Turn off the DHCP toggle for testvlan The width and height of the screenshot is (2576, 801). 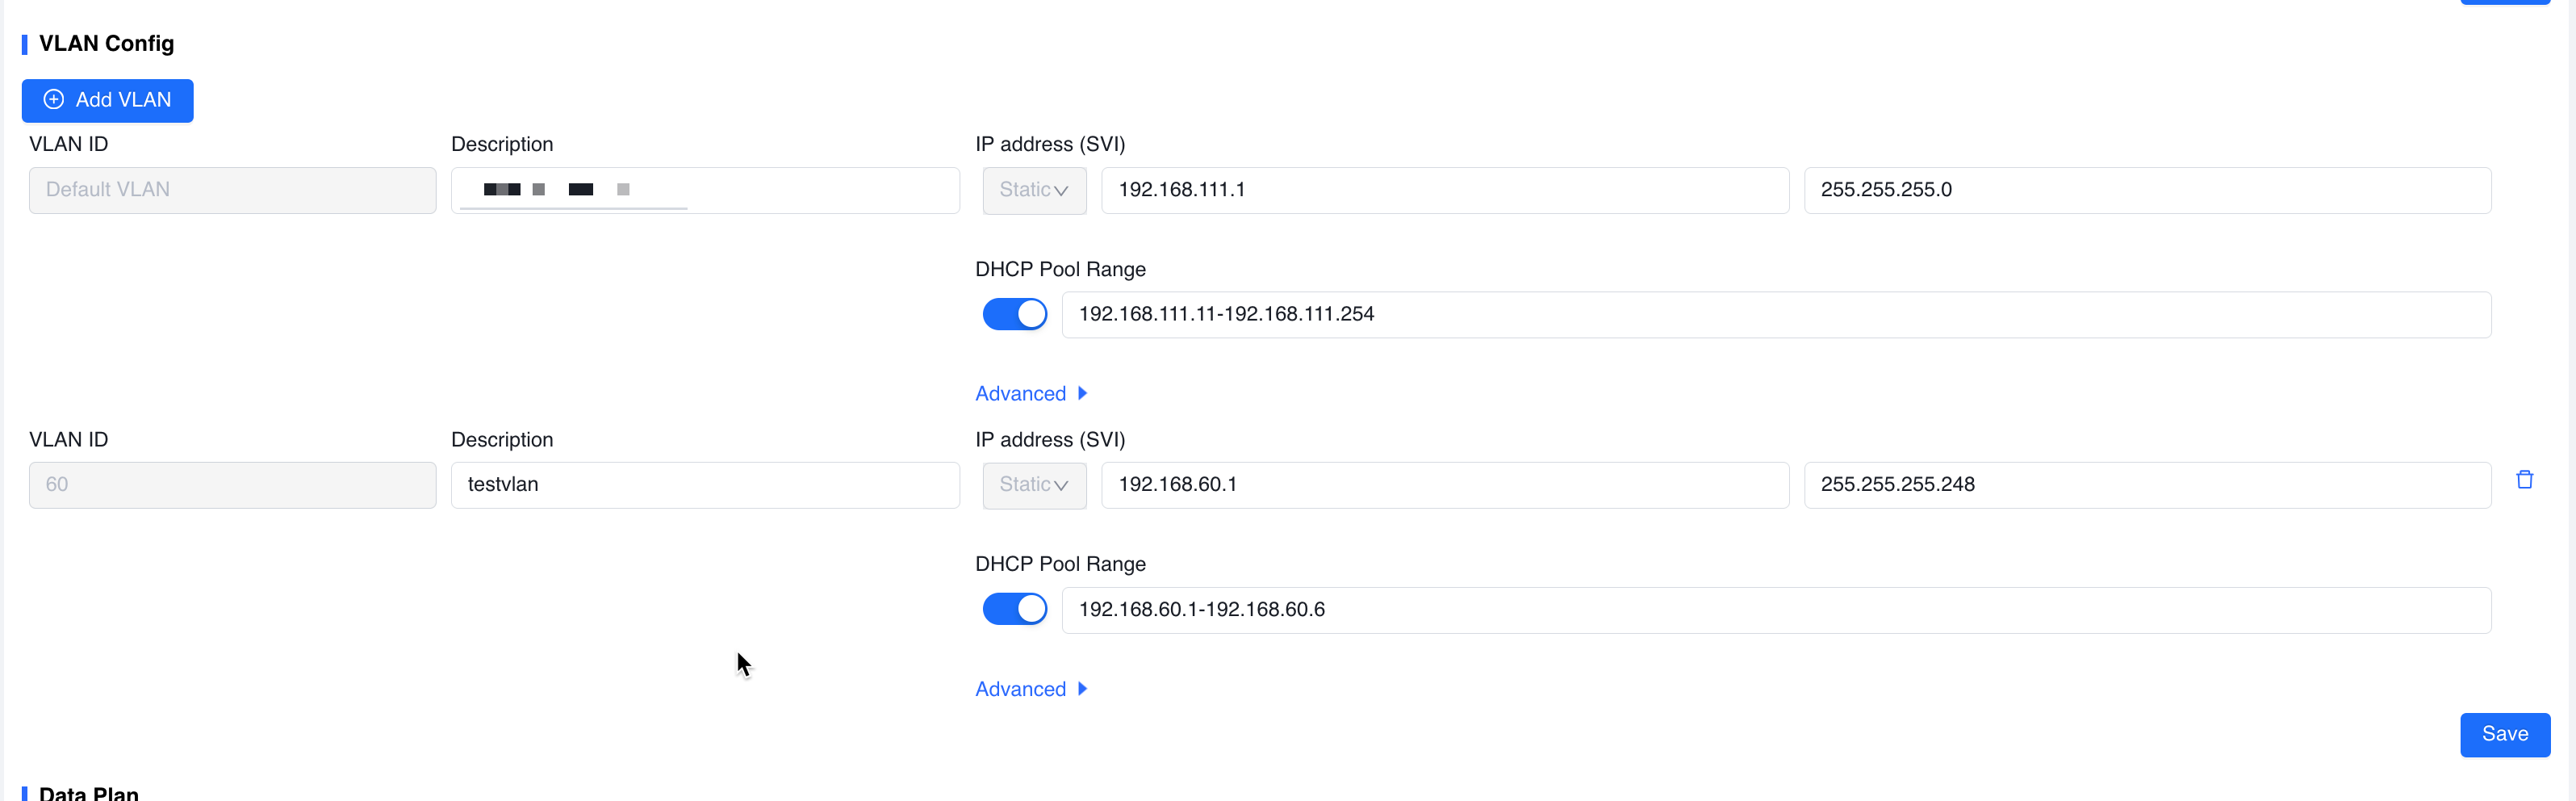[1014, 609]
